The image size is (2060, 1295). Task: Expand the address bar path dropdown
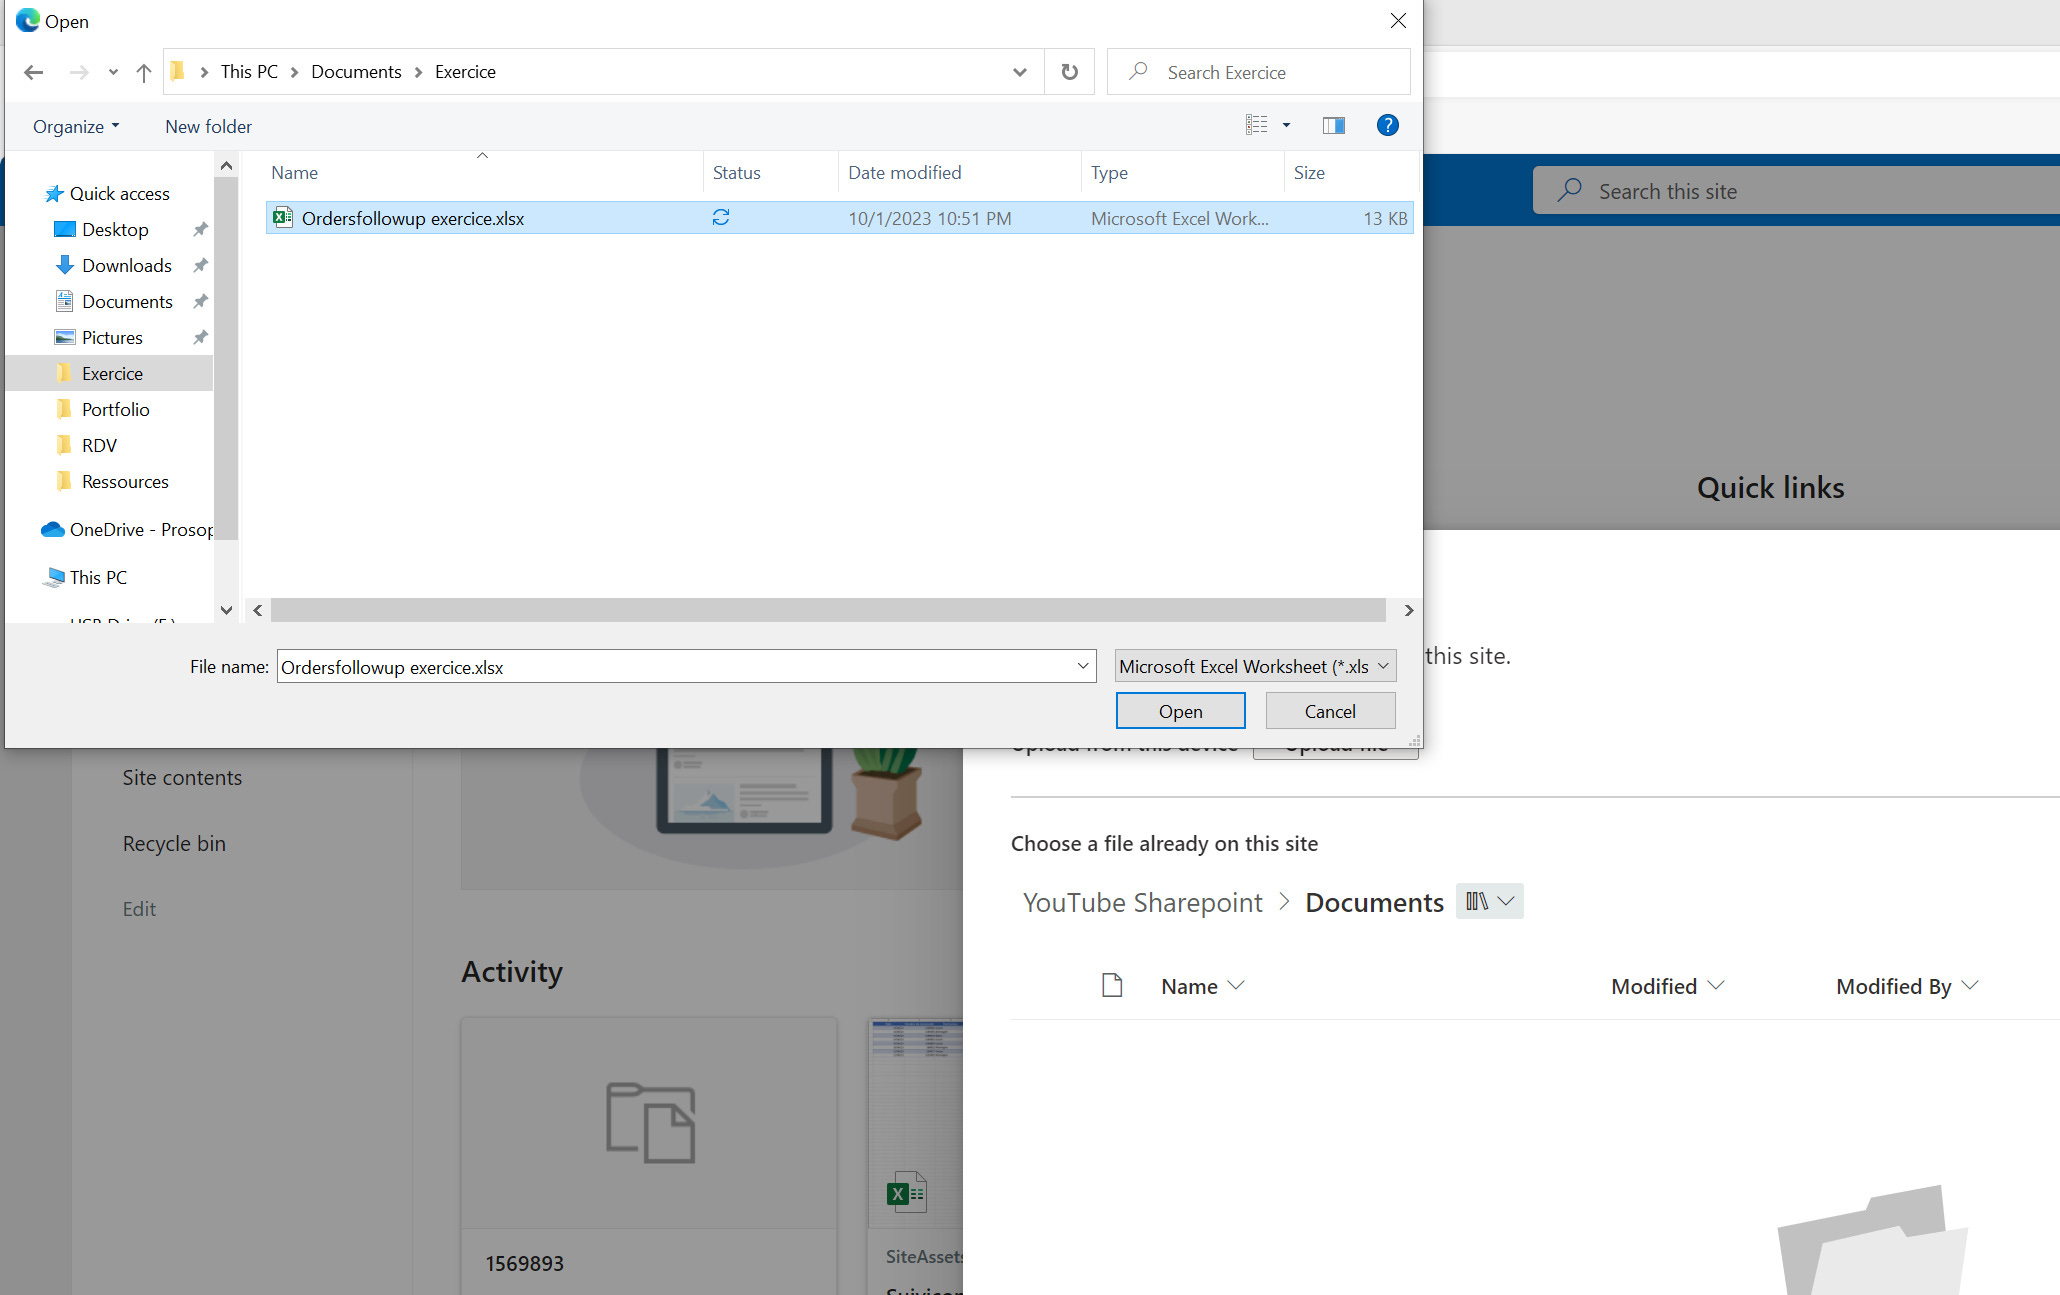pos(1019,72)
